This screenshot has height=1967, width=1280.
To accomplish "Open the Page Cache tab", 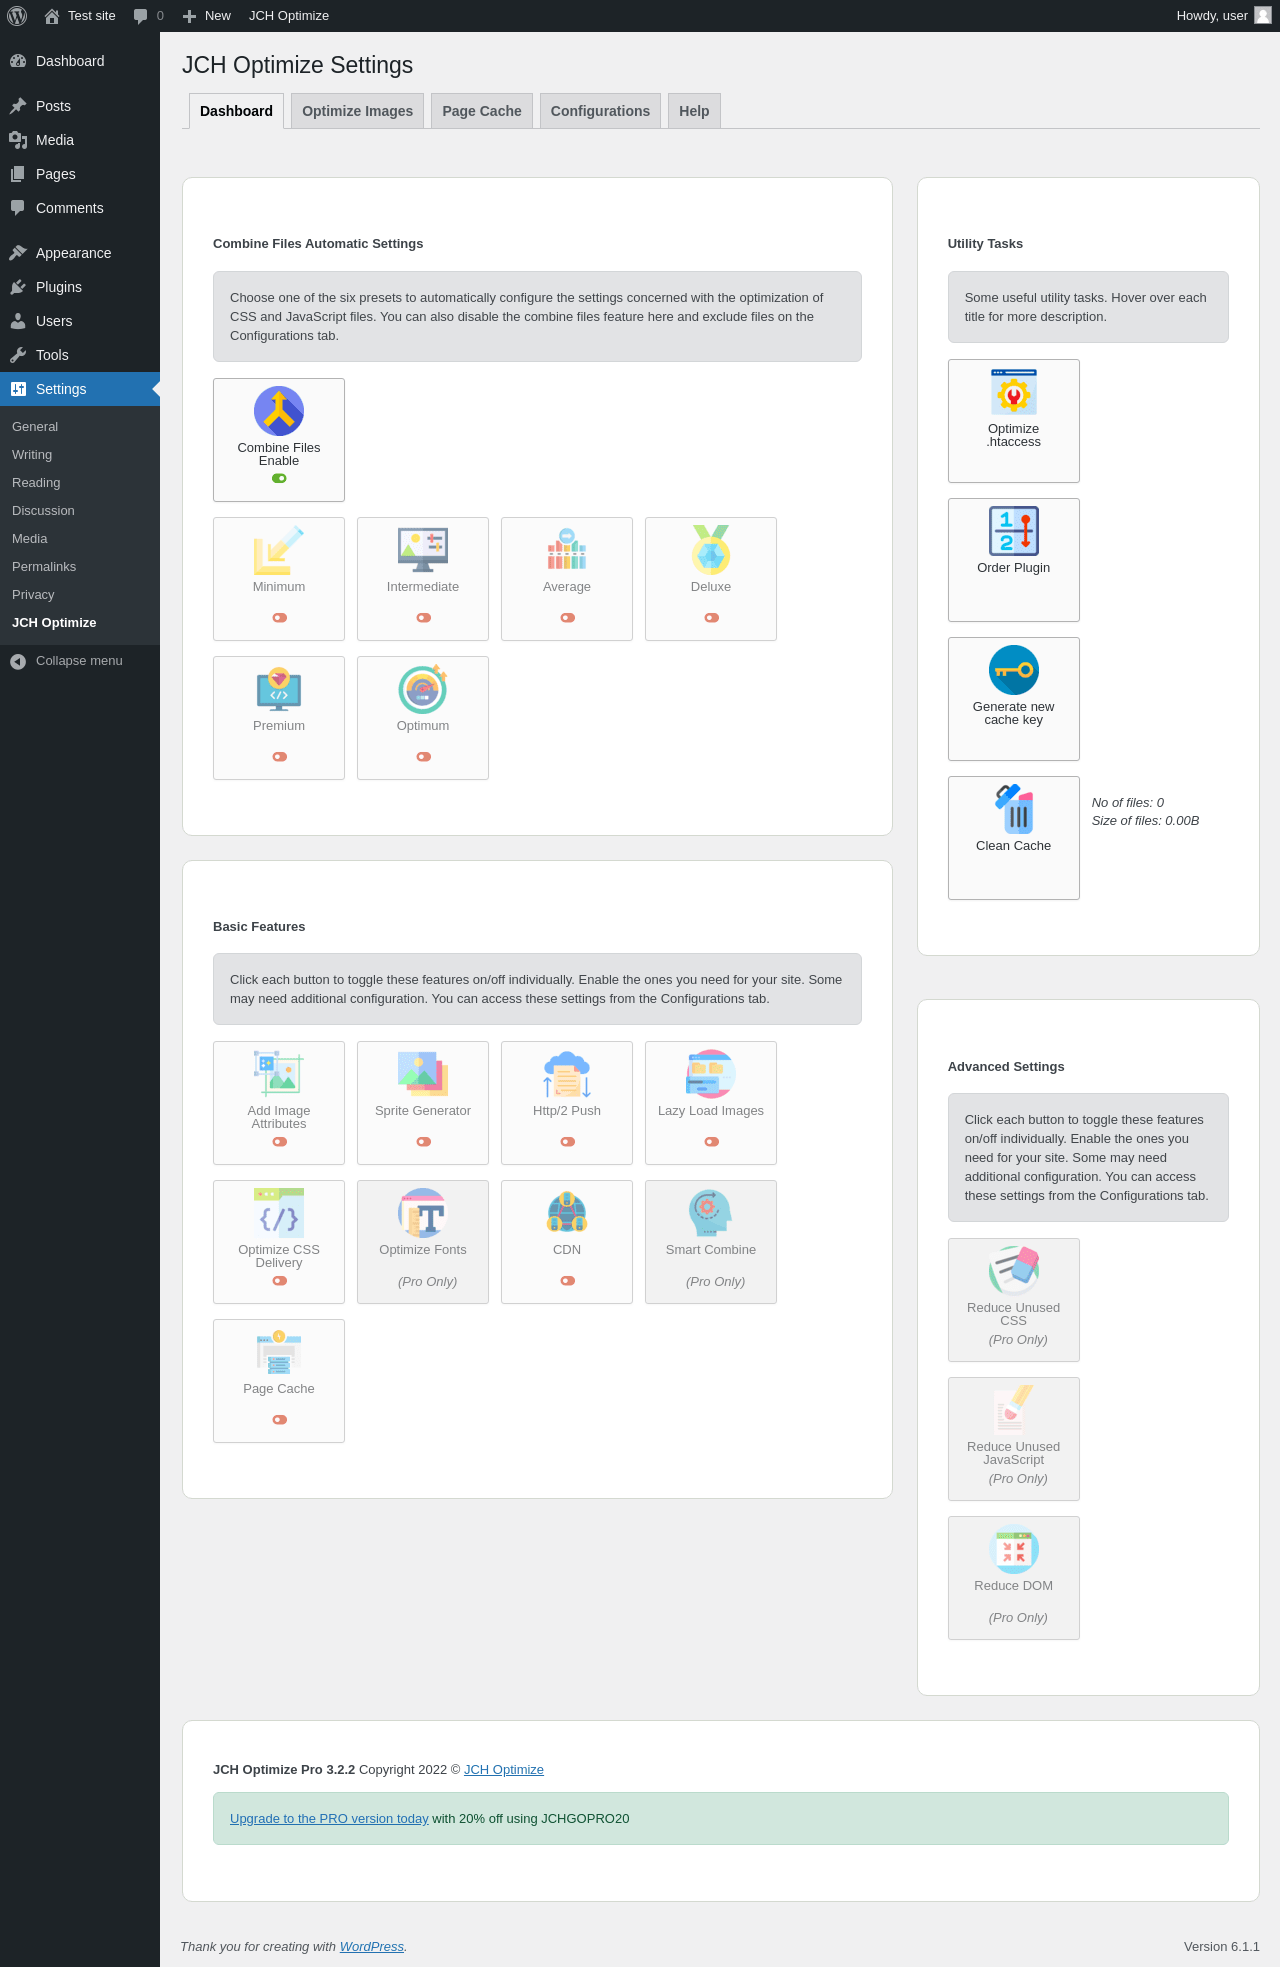I will pos(482,111).
